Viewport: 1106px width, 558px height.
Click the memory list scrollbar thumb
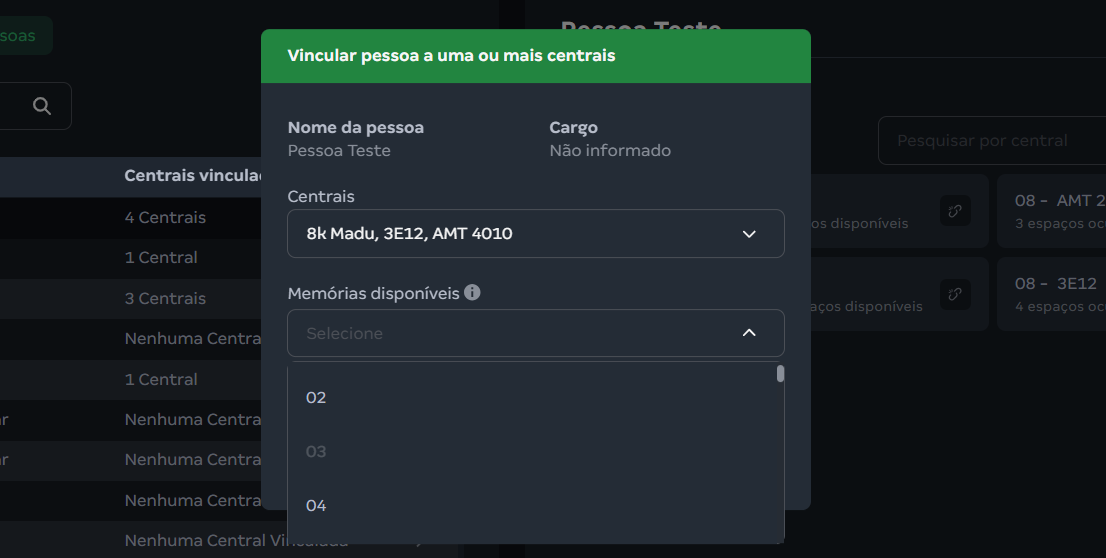point(780,374)
